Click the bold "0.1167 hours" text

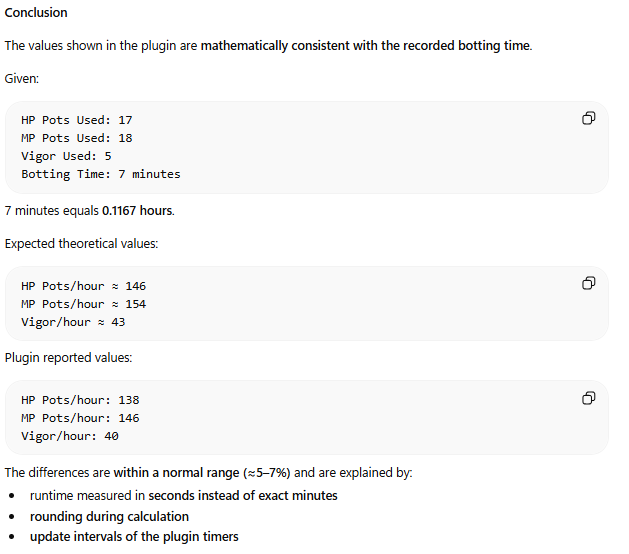(x=137, y=211)
